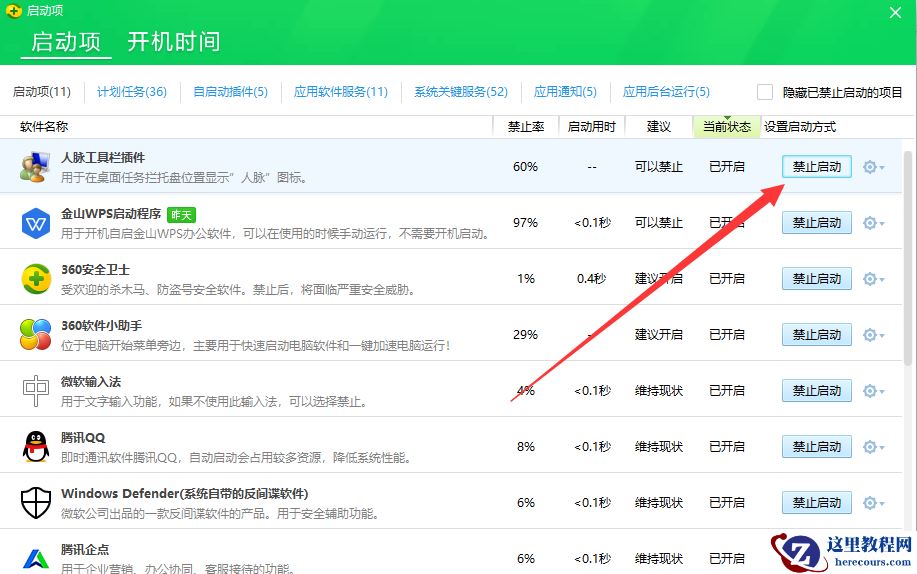Click the 360软件小助手 colorful balls icon
The width and height of the screenshot is (917, 574).
pos(36,335)
